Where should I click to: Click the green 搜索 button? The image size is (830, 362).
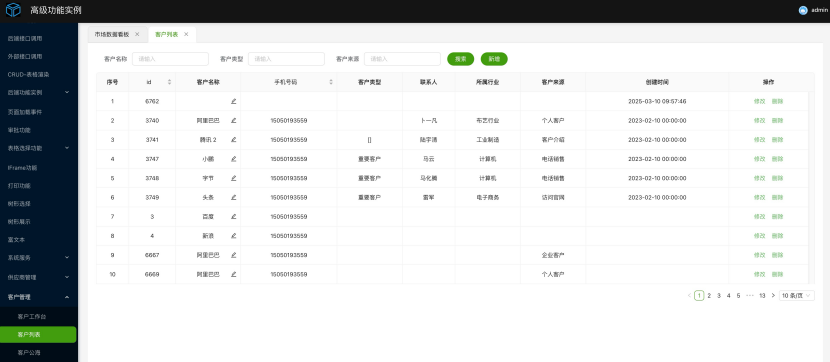point(461,59)
